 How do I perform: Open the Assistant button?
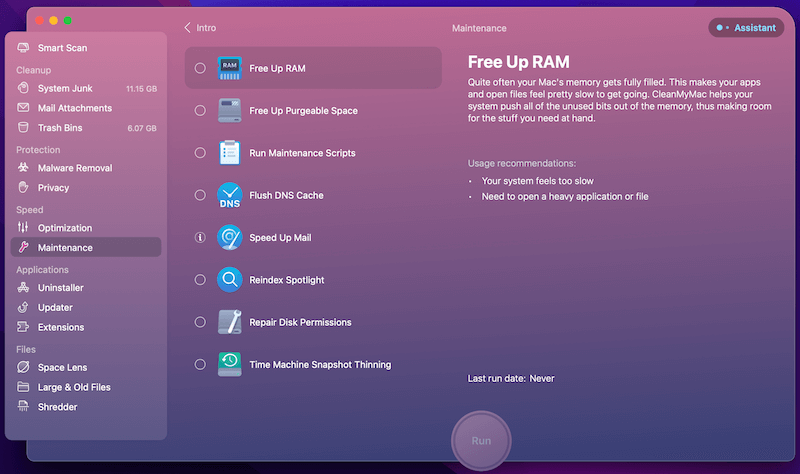pyautogui.click(x=746, y=28)
